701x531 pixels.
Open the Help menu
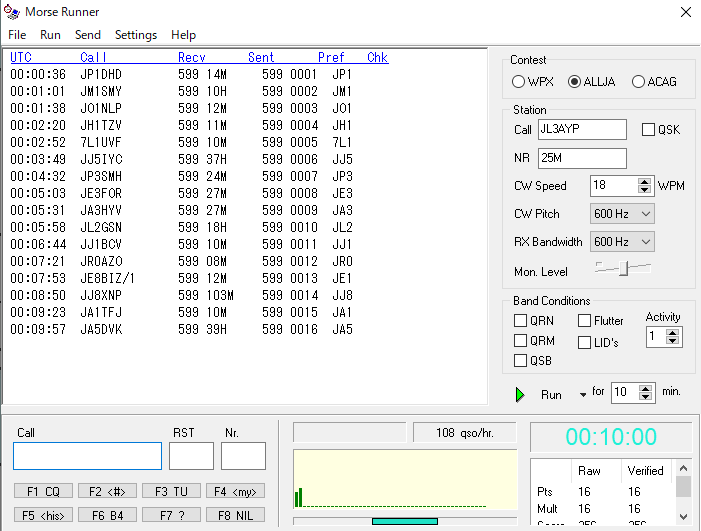(x=183, y=35)
